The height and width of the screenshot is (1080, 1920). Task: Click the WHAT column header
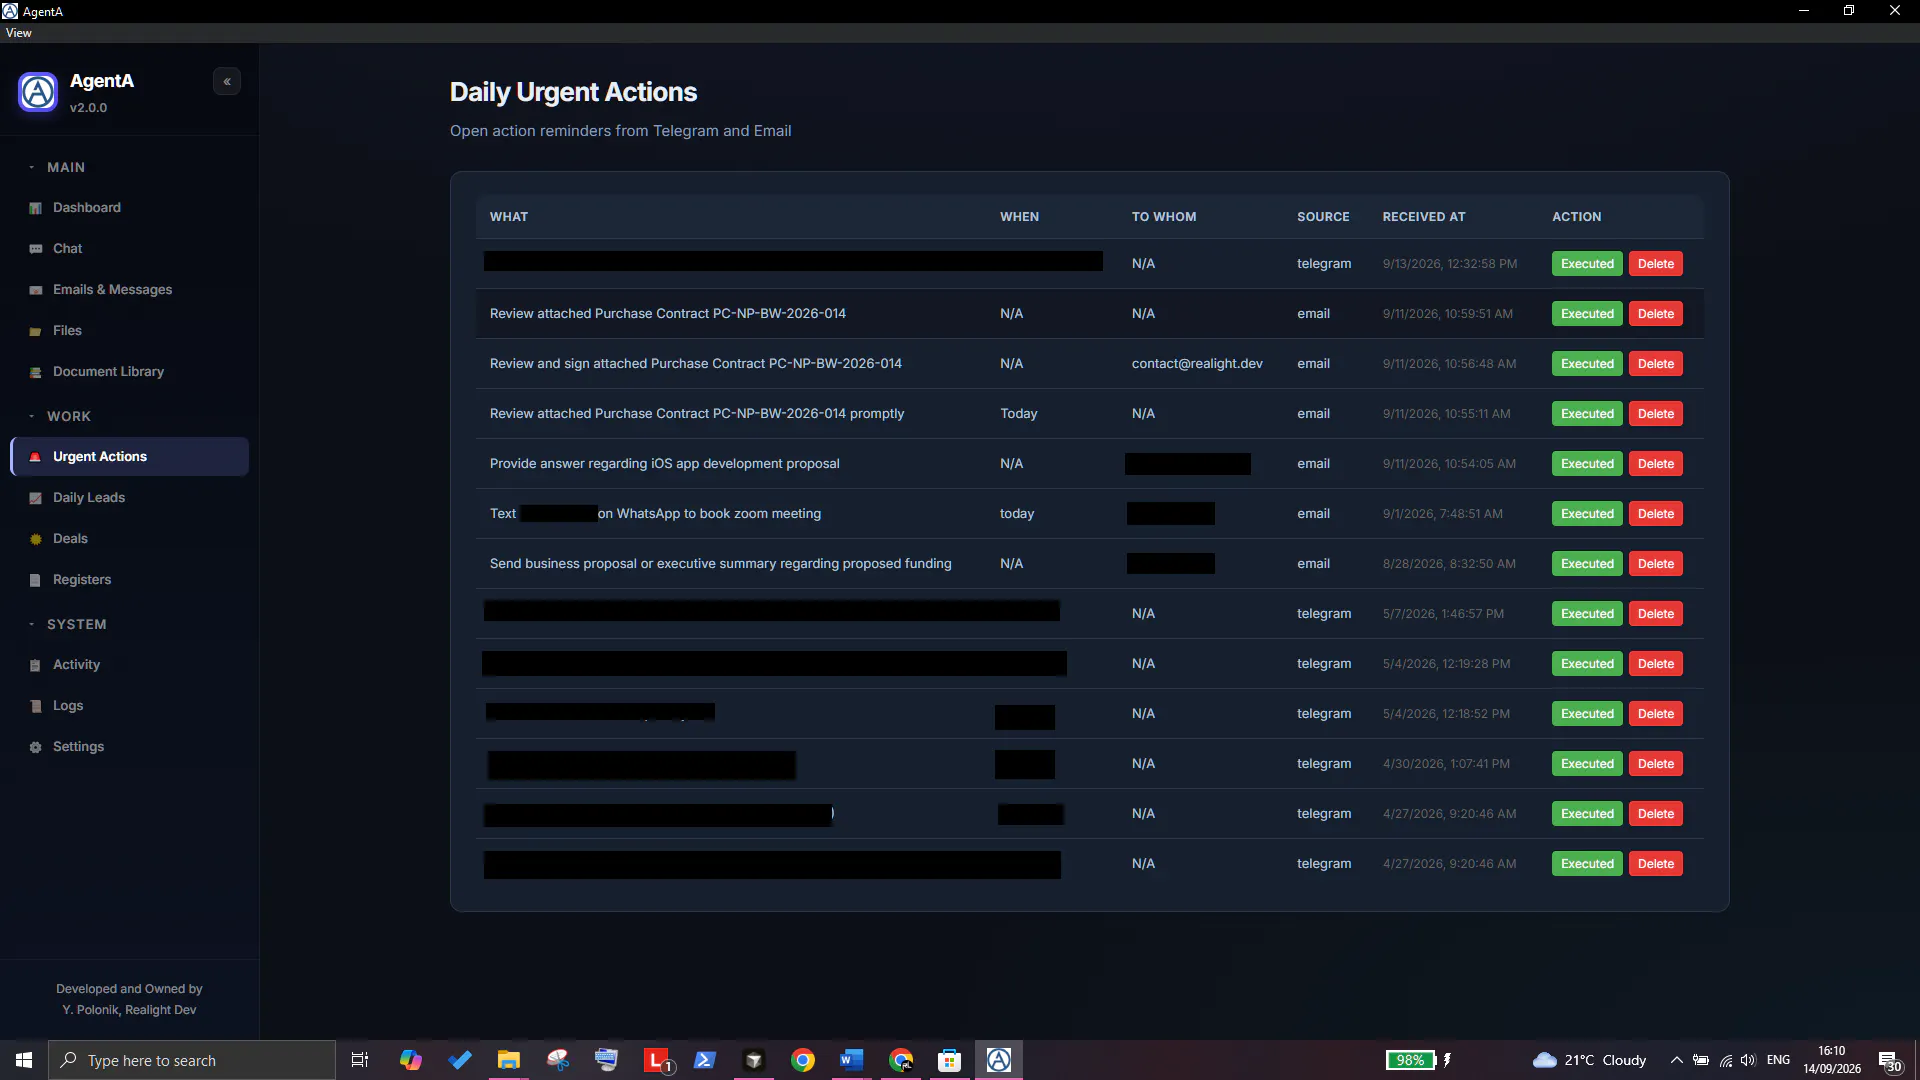(509, 216)
